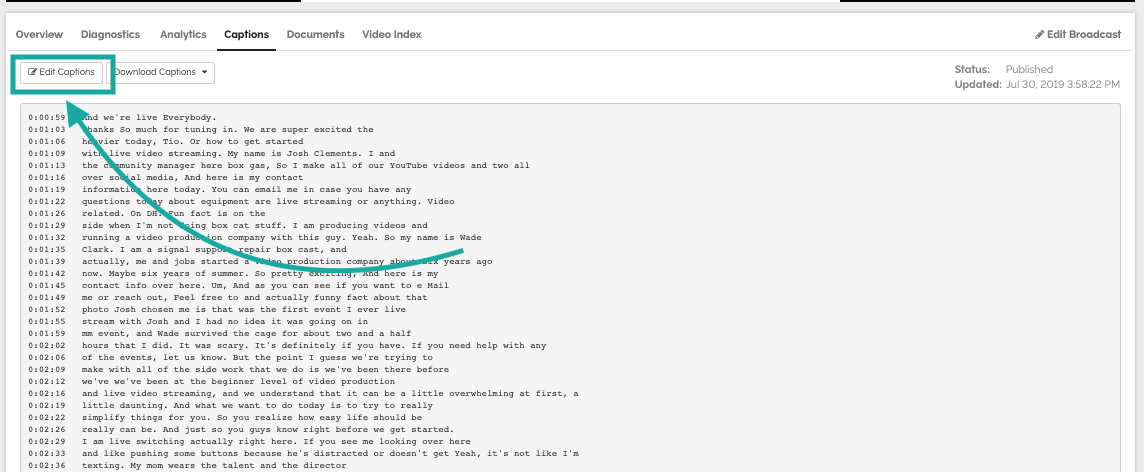1144x472 pixels.
Task: Click the caption line at timestamp 0:00:59
Action: click(150, 118)
